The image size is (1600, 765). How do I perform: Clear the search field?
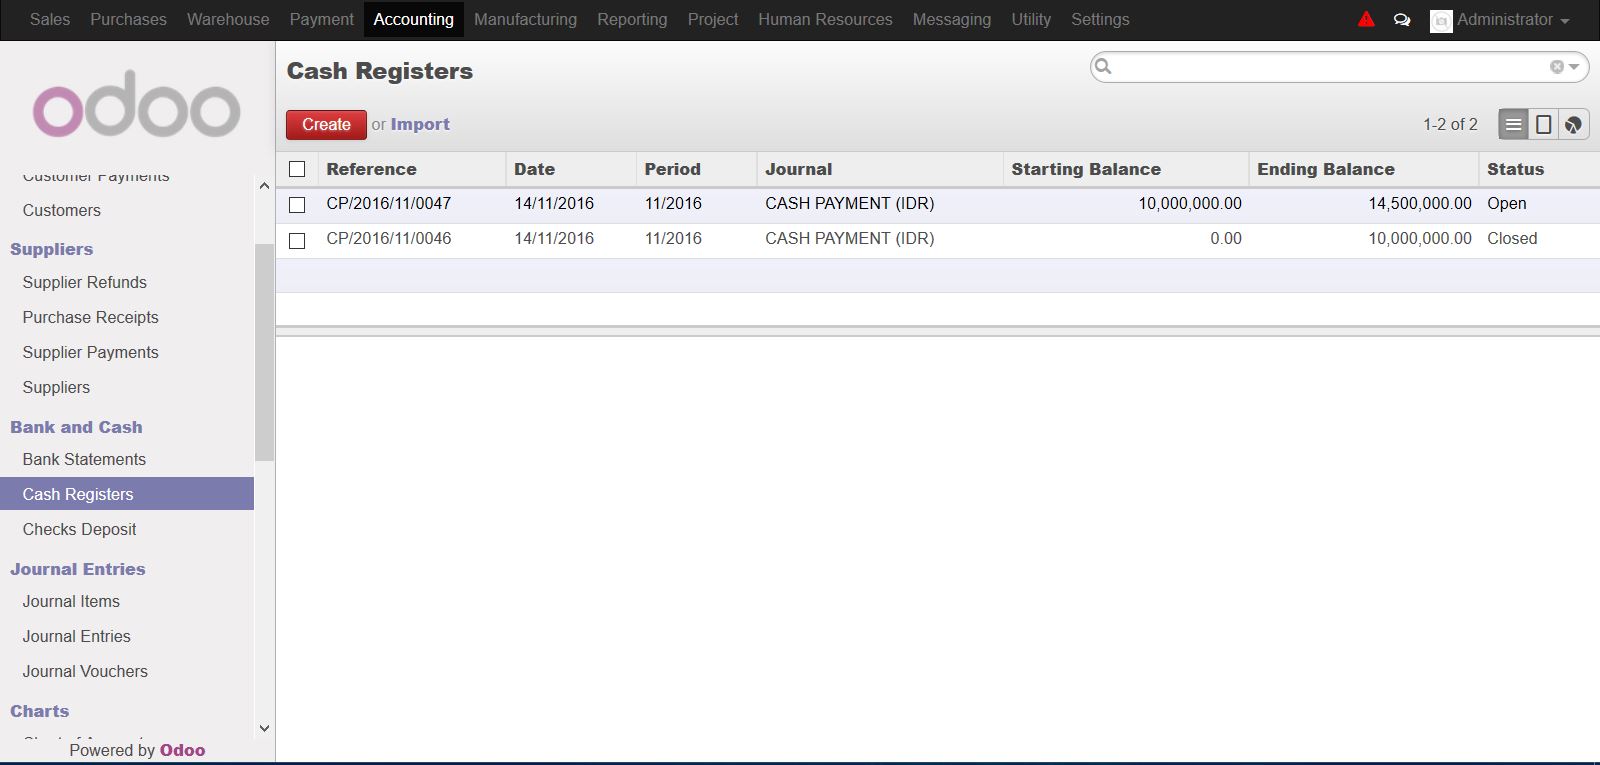[1557, 67]
